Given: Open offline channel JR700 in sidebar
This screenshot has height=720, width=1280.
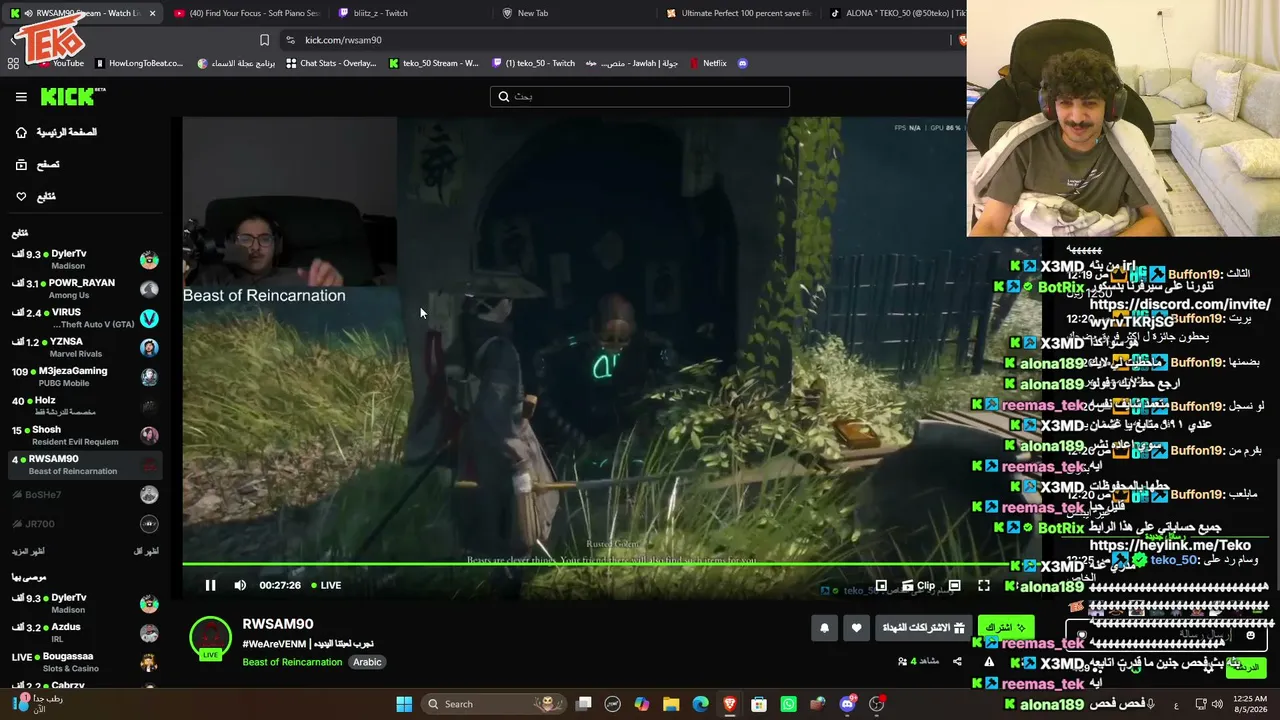Looking at the screenshot, I should click(86, 524).
